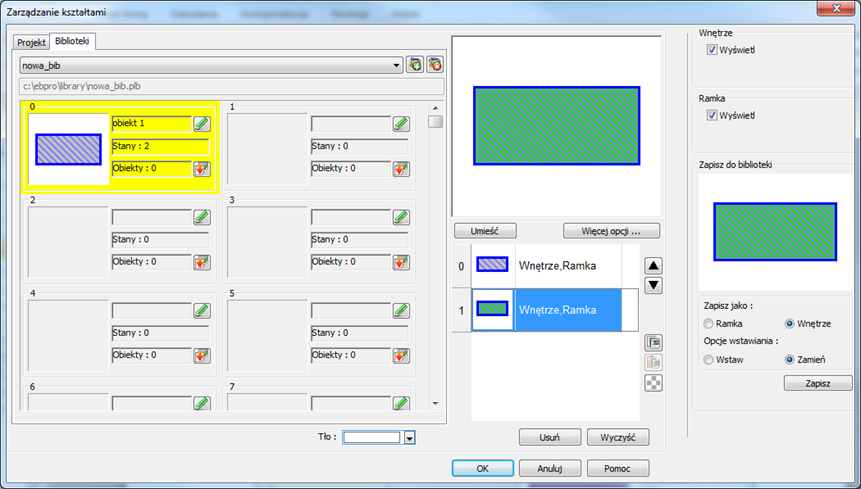
Task: Move selected state up with arrow button
Action: pyautogui.click(x=653, y=266)
